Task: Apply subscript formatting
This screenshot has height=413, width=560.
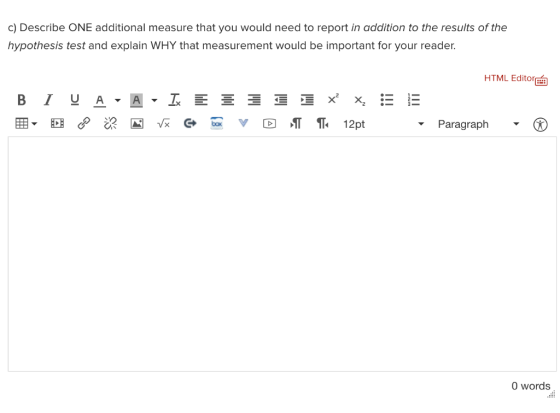Action: [360, 101]
